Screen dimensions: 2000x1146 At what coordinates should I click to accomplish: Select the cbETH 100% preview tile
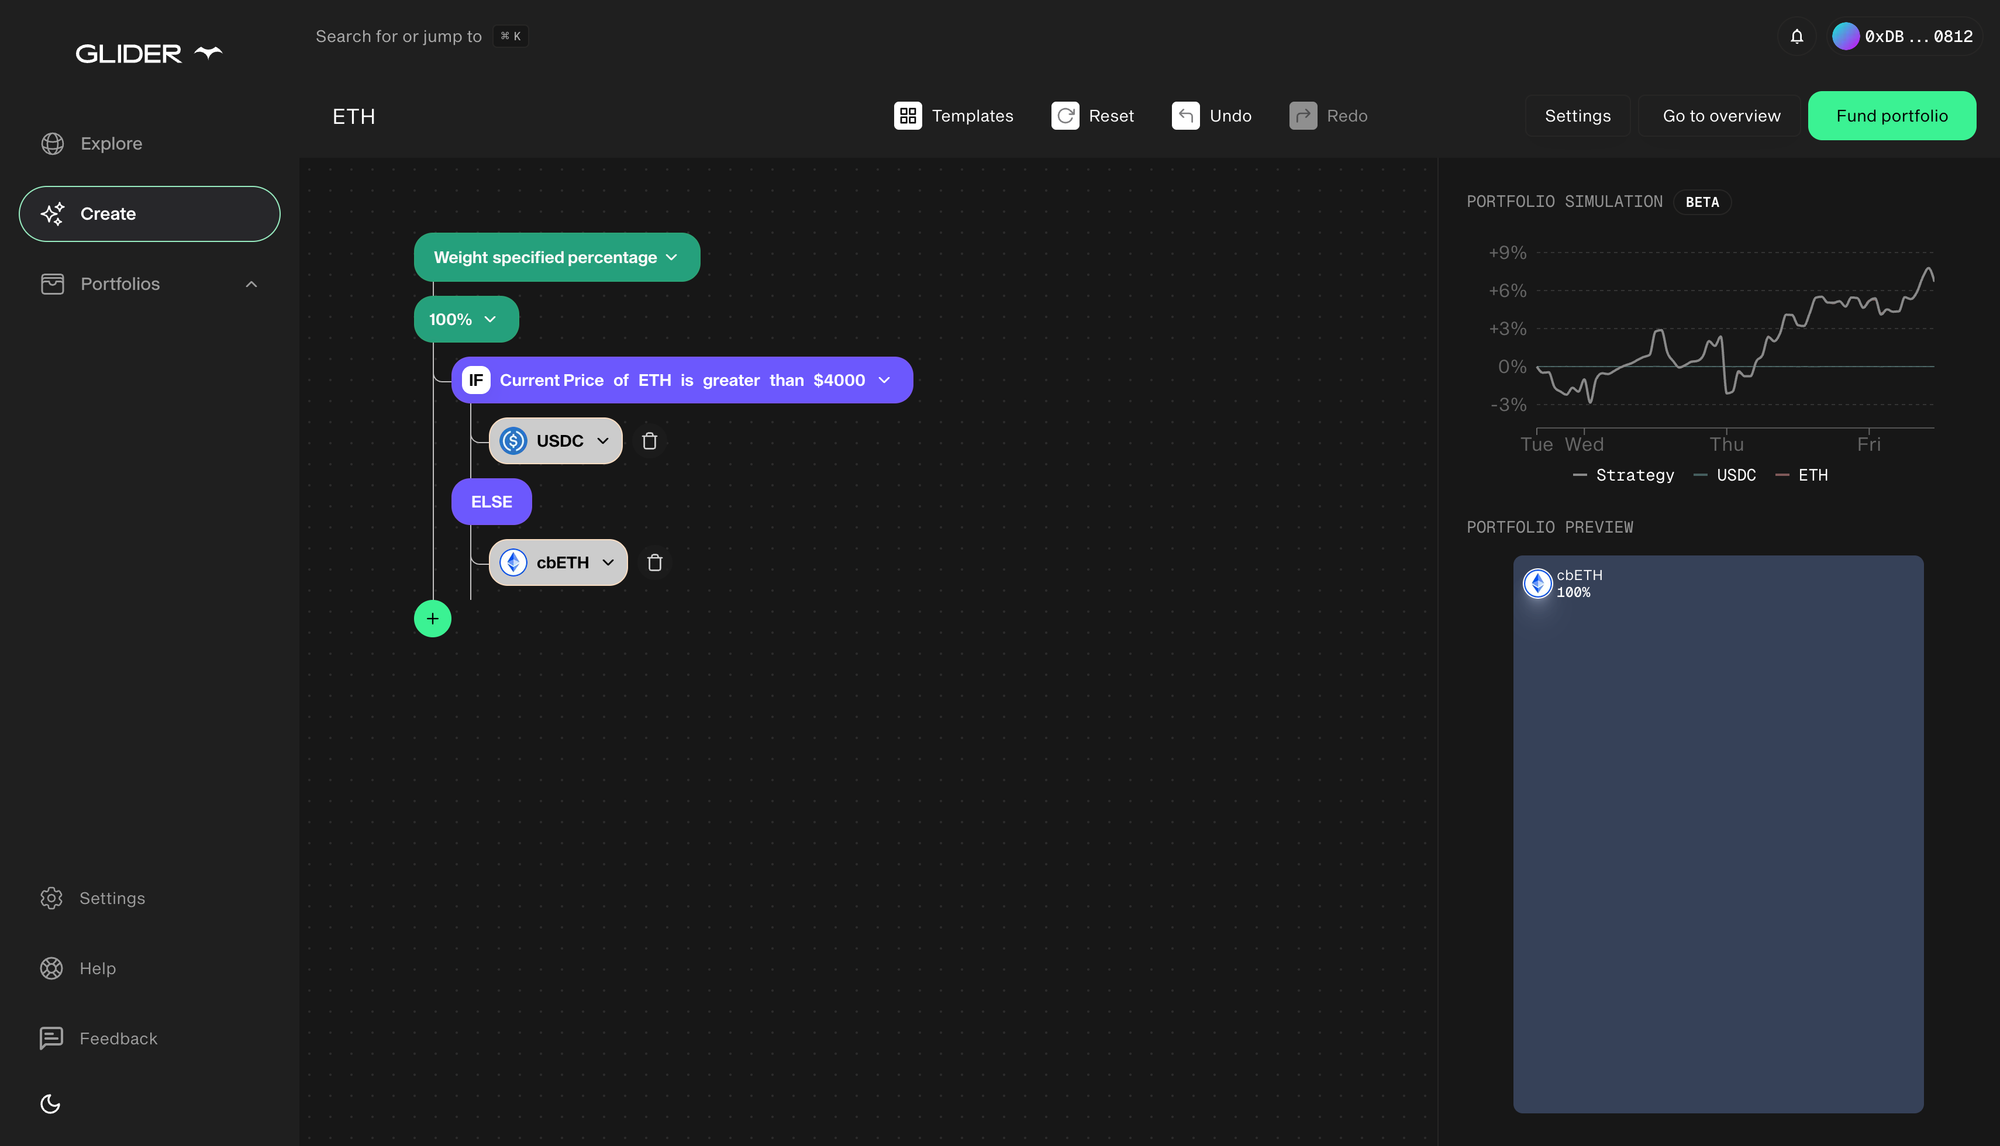click(x=1717, y=834)
